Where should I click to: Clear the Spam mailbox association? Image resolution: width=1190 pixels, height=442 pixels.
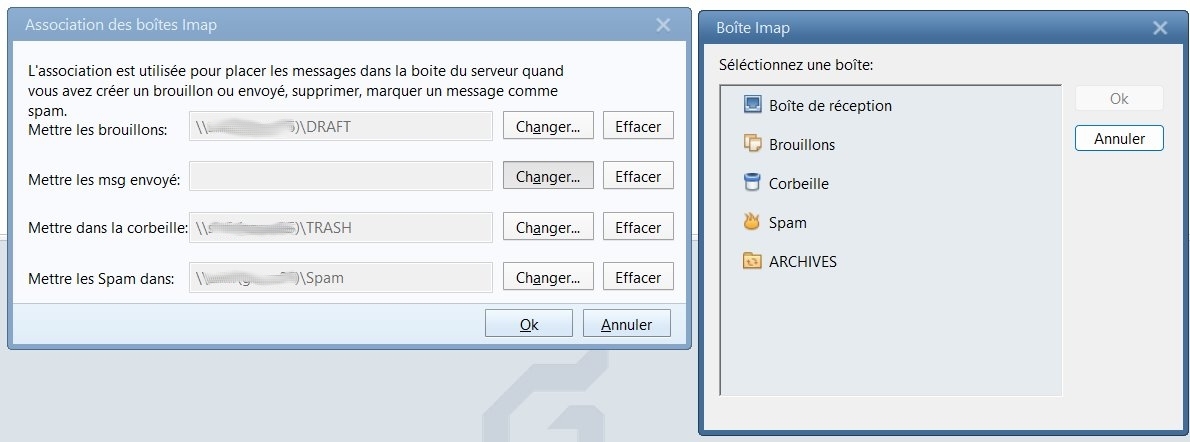pyautogui.click(x=638, y=277)
